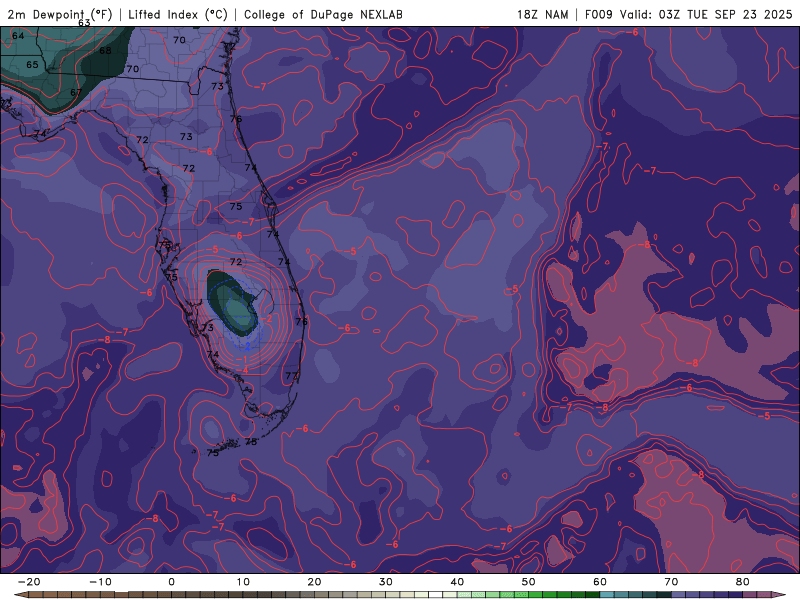Click the dewpoint value 64 in the green area

[18, 36]
